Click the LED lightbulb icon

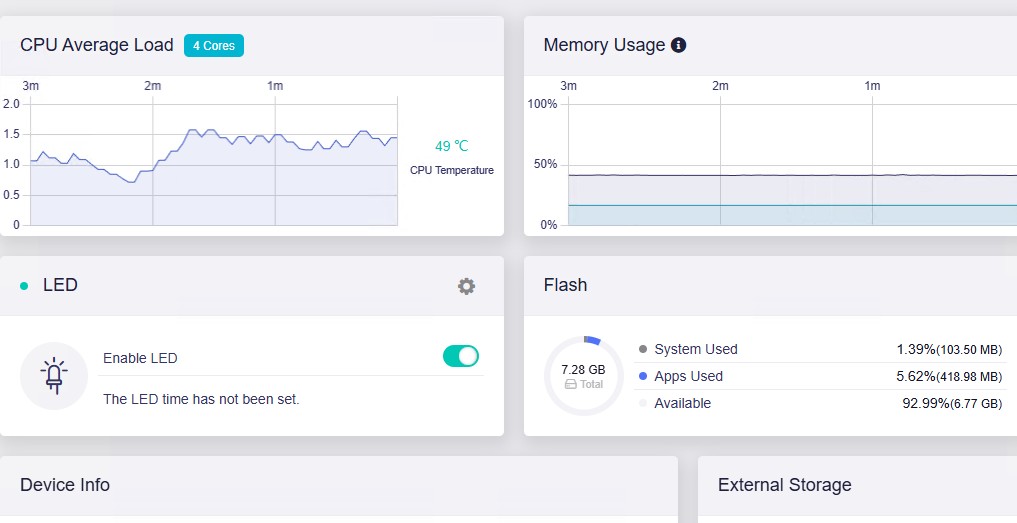pyautogui.click(x=54, y=376)
